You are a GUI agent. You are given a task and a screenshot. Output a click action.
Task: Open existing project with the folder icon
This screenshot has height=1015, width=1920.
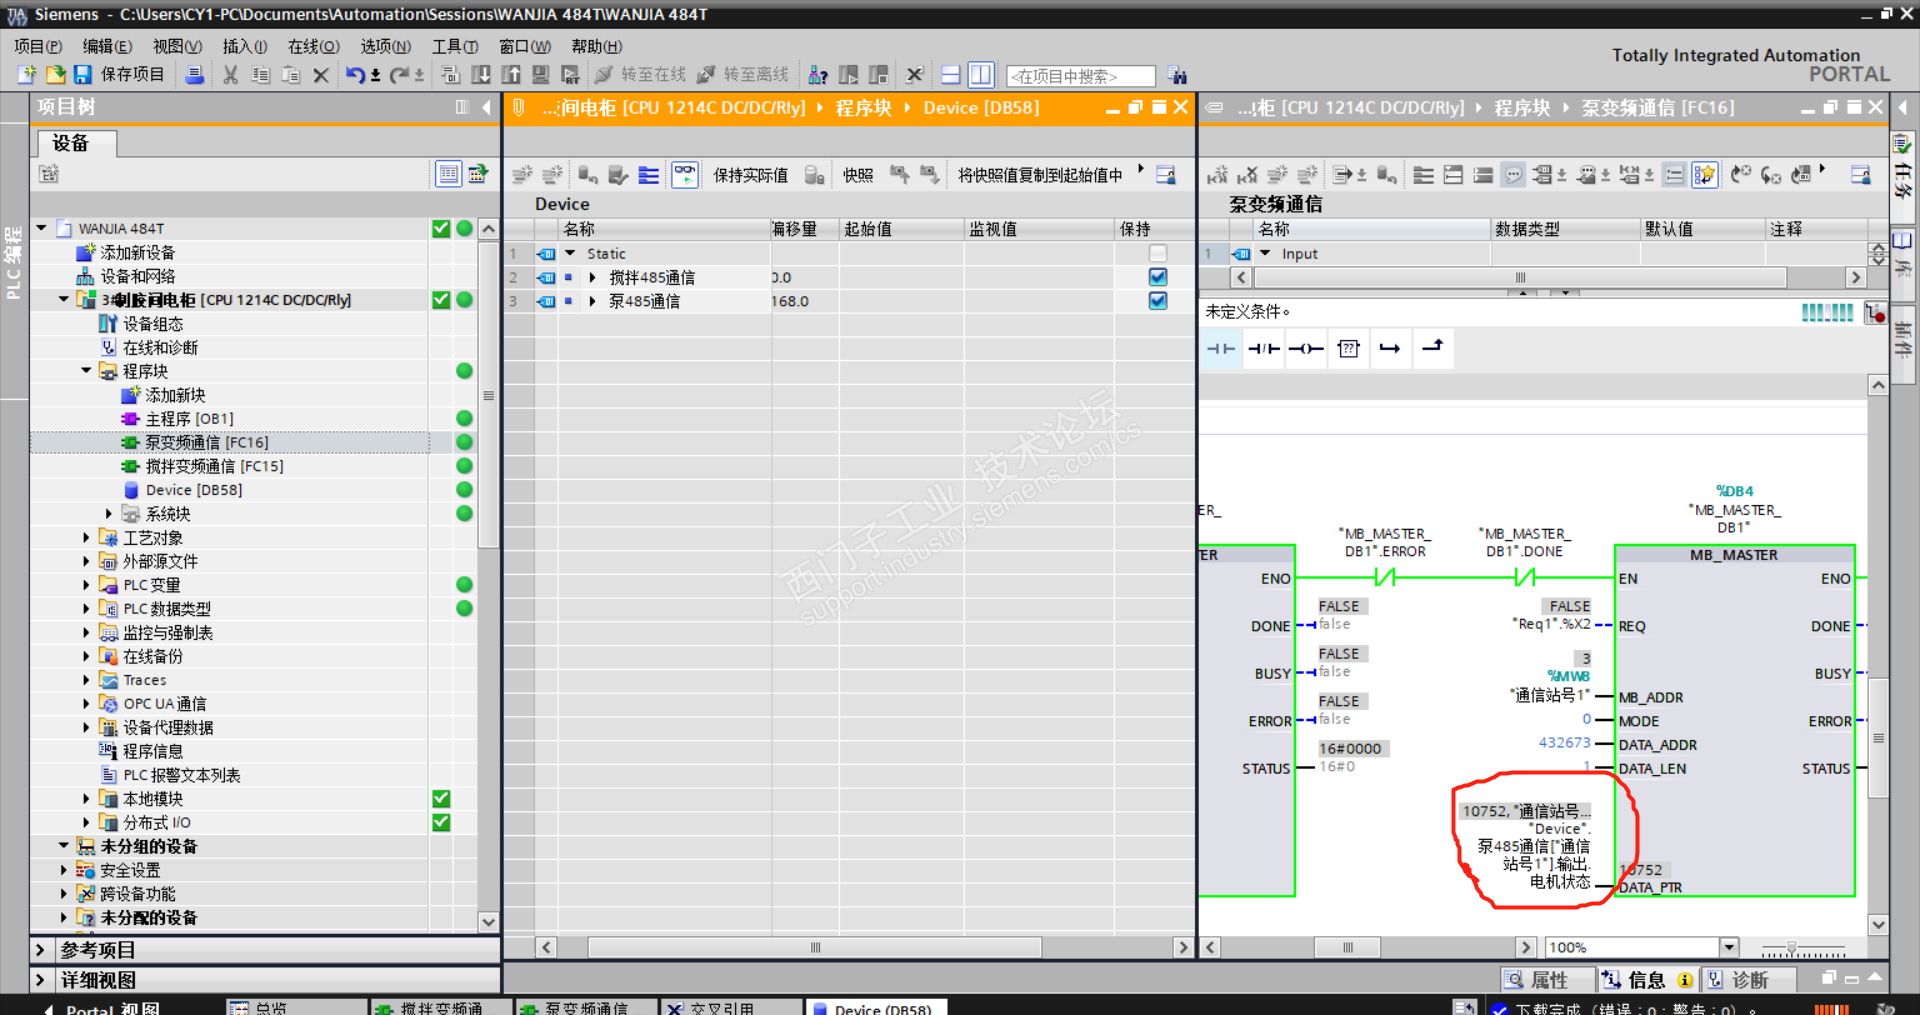pyautogui.click(x=55, y=75)
